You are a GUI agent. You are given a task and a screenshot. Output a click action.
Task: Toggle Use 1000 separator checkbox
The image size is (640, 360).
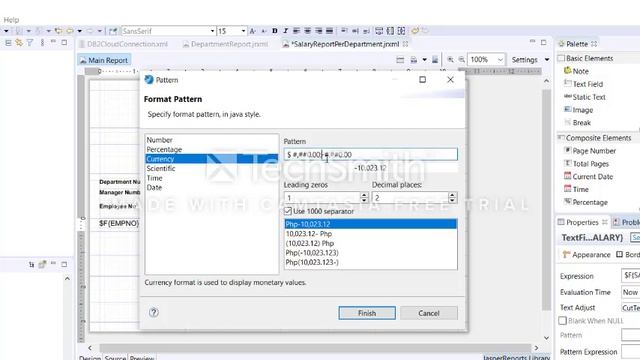(x=288, y=211)
